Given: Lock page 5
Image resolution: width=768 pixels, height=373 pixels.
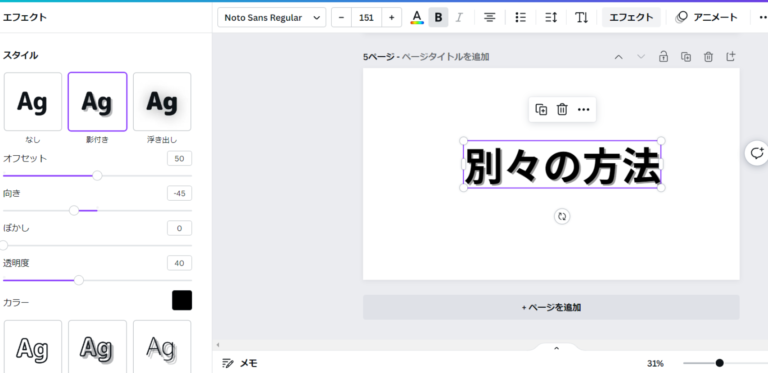Looking at the screenshot, I should (663, 57).
